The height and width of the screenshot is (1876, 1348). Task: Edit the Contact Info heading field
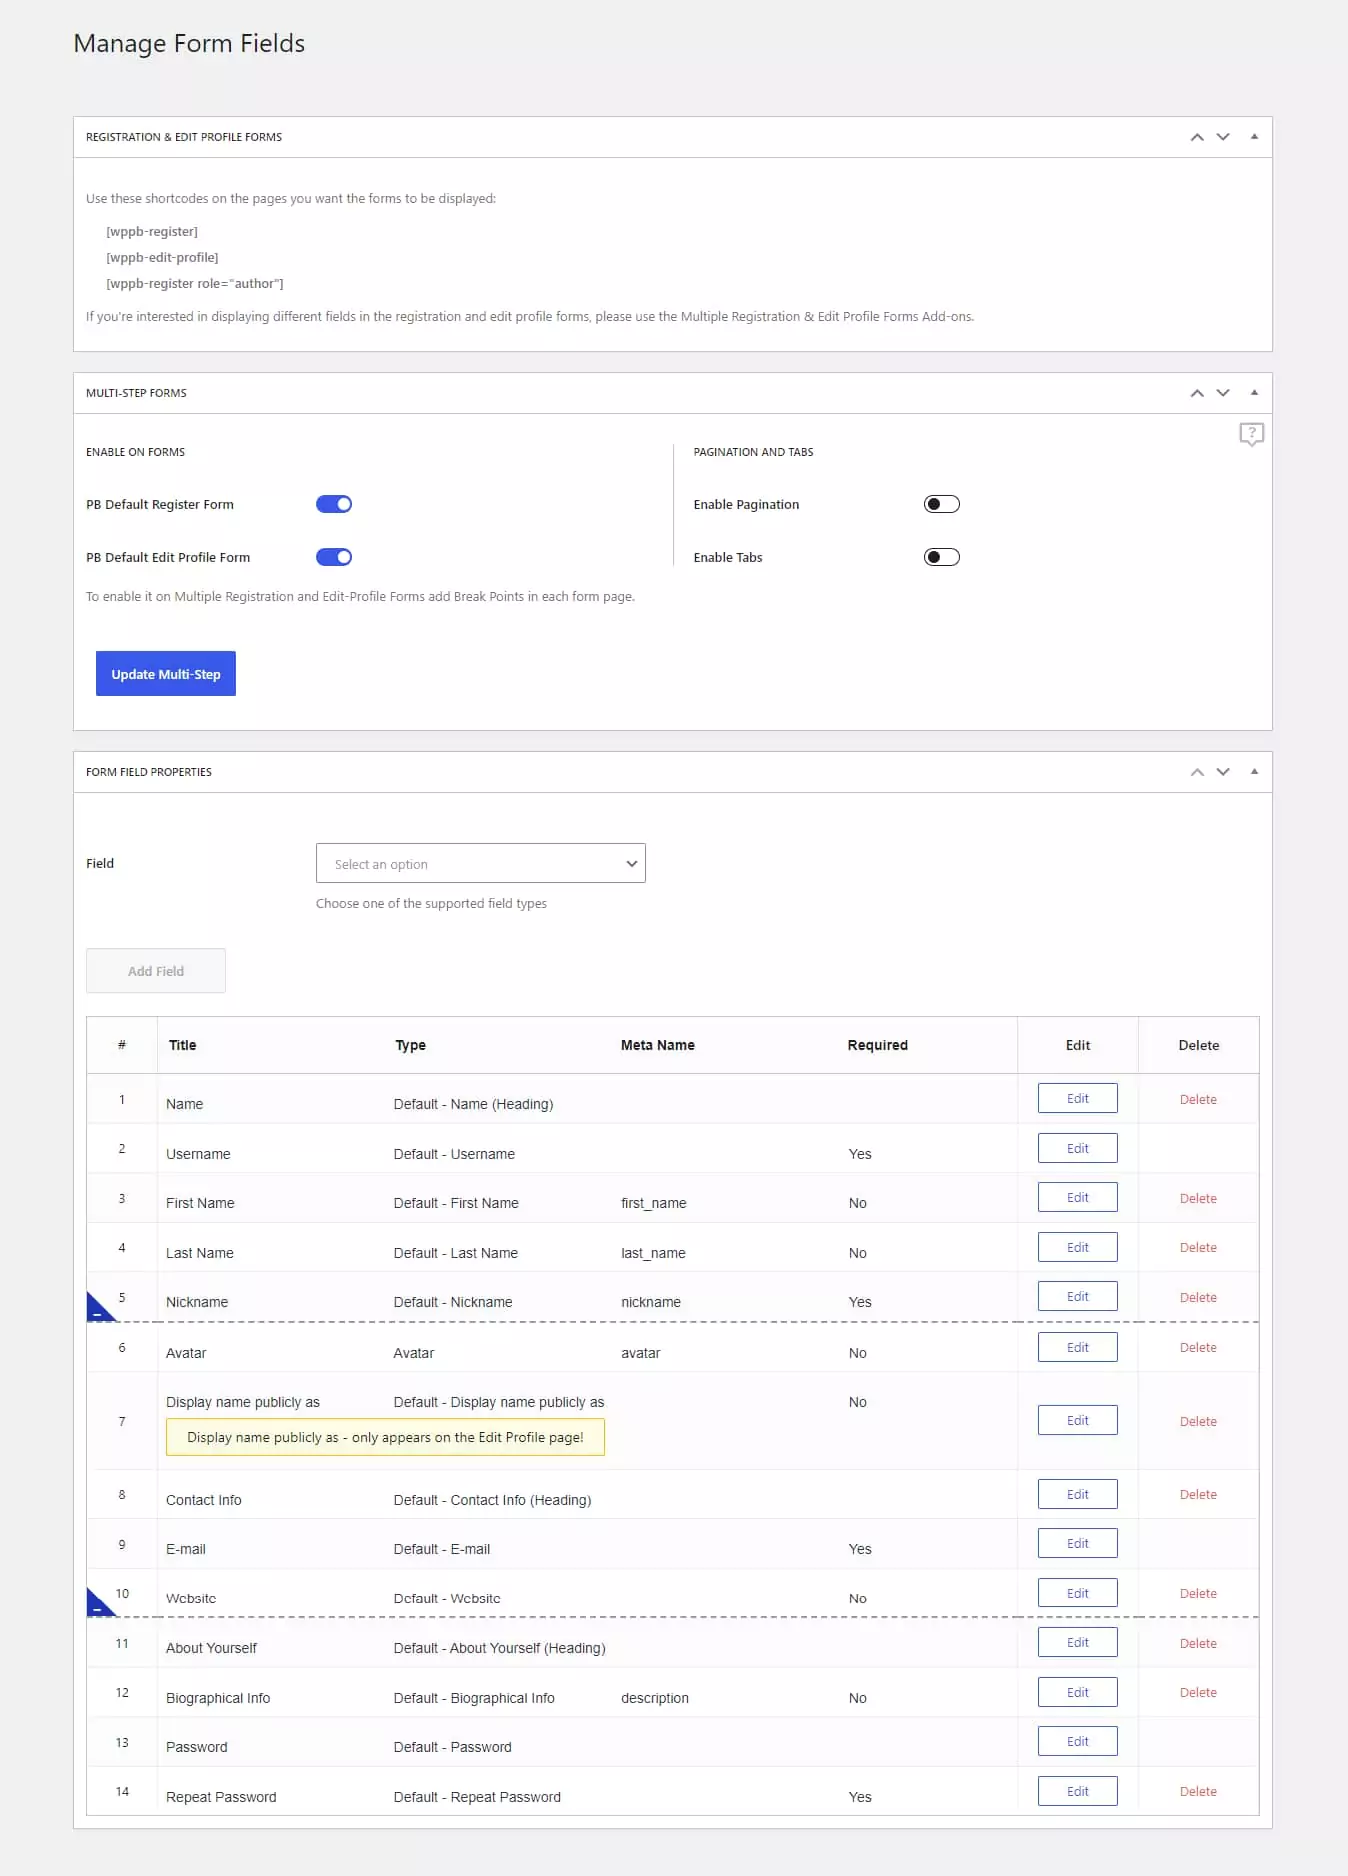coord(1077,1494)
